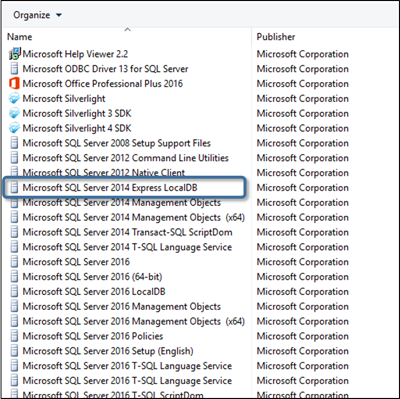Select Microsoft SQL Server 2016 (64-bit) name
Image resolution: width=400 pixels, height=399 pixels.
92,277
